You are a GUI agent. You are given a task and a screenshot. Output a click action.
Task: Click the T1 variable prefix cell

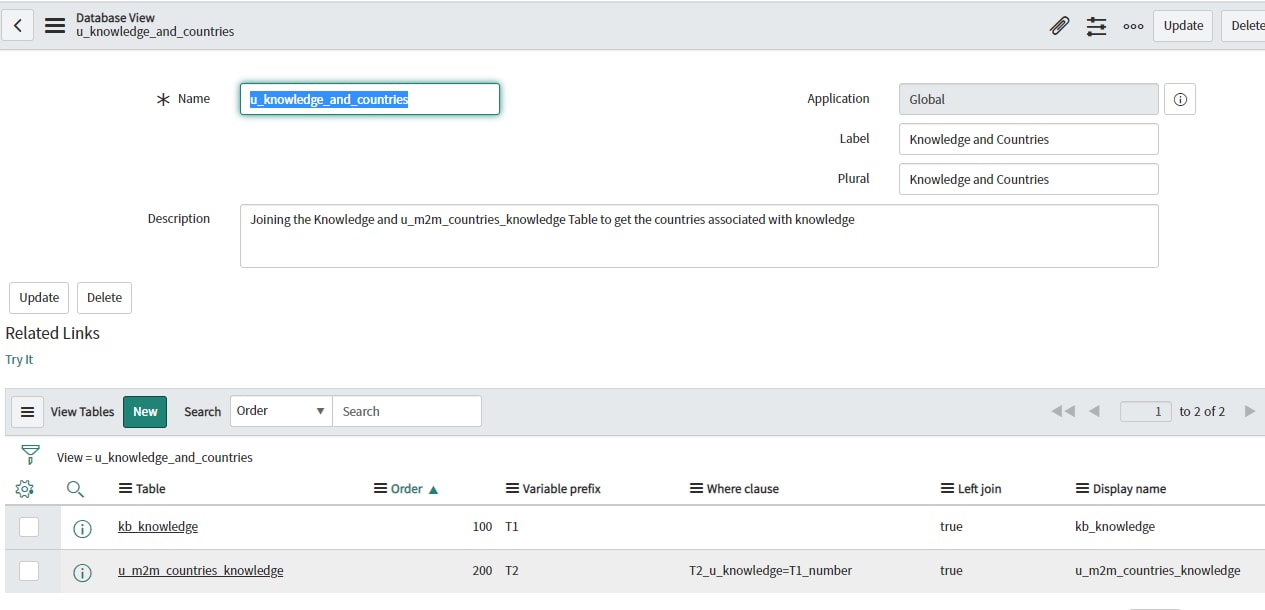[x=512, y=526]
